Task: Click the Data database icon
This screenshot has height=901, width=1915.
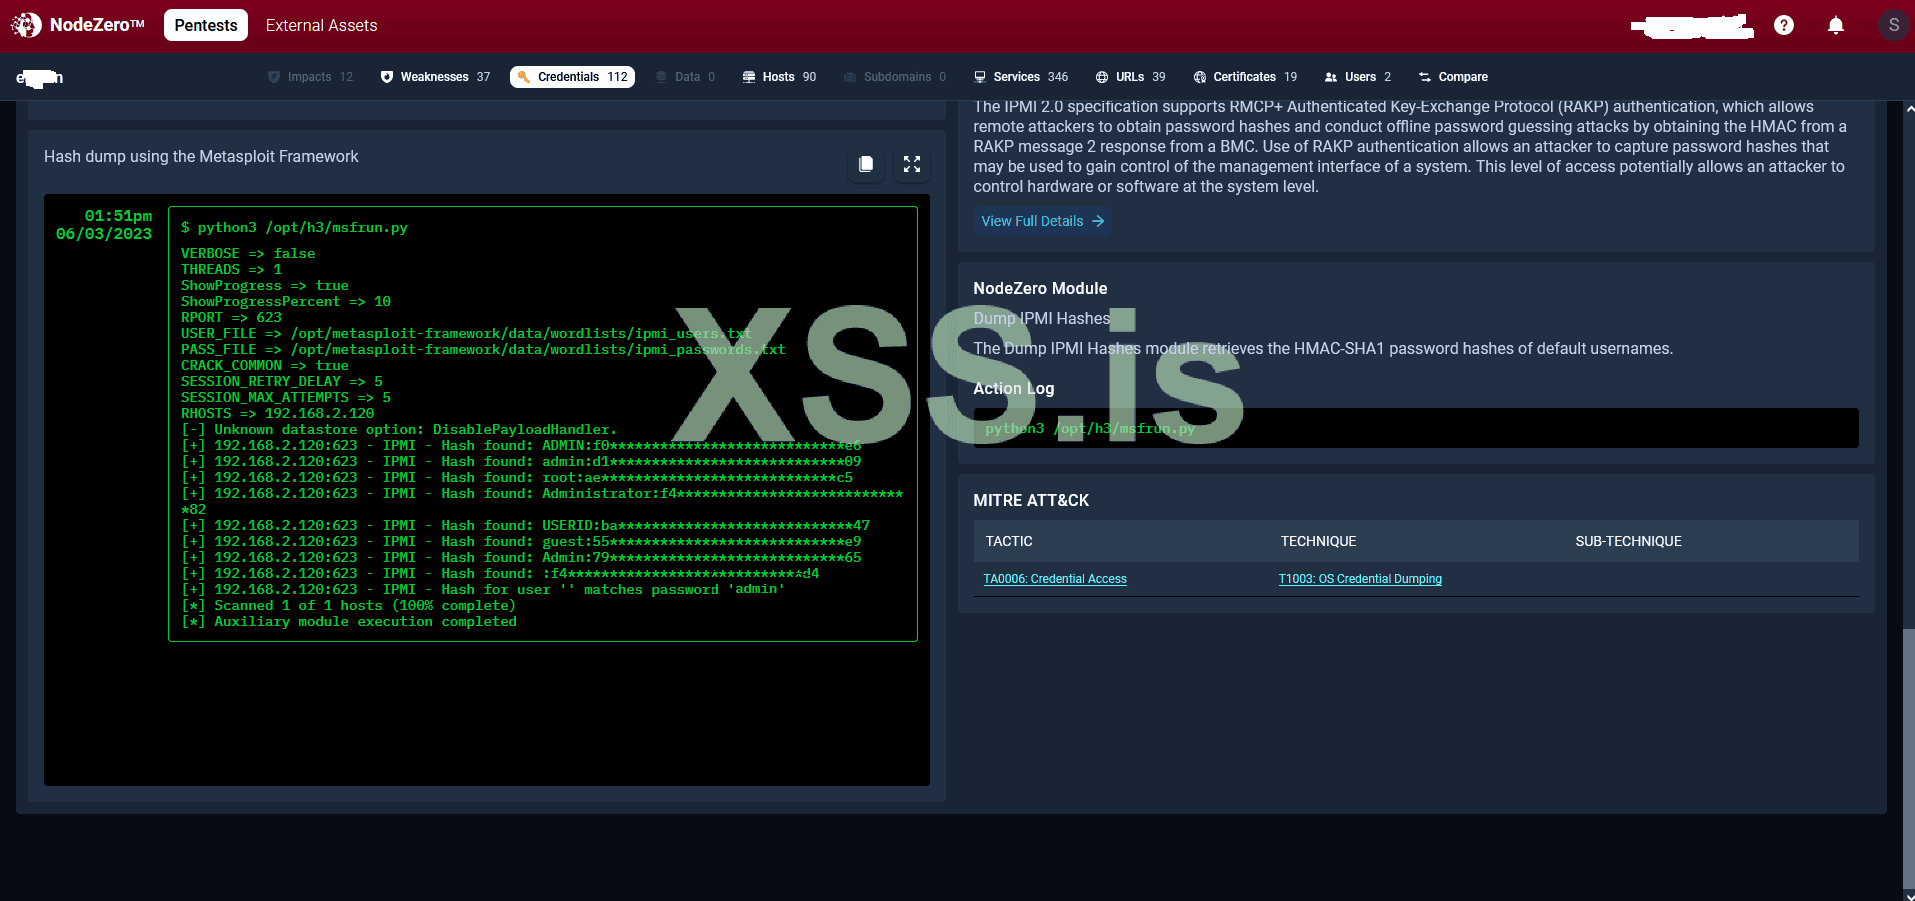Action: click(x=661, y=77)
